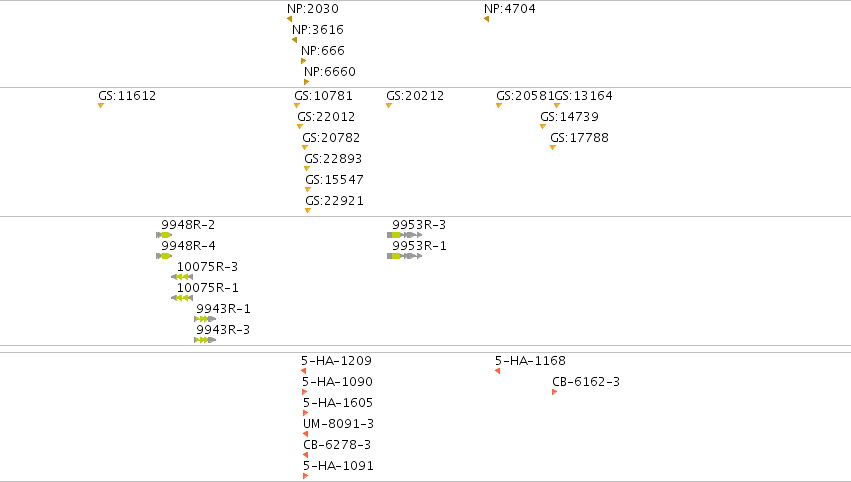Pick the NP:6660 marker arrow
The height and width of the screenshot is (482, 851).
click(x=307, y=82)
